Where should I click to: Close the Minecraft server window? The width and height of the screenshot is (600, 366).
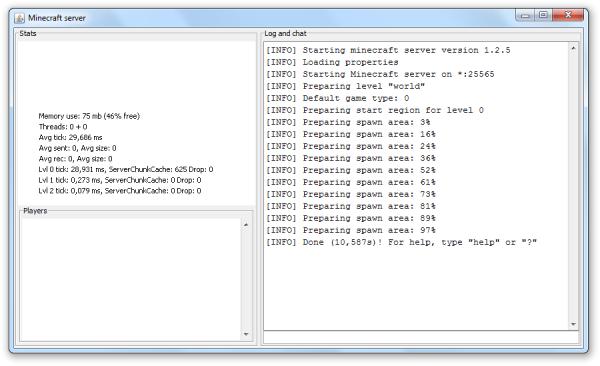point(568,15)
